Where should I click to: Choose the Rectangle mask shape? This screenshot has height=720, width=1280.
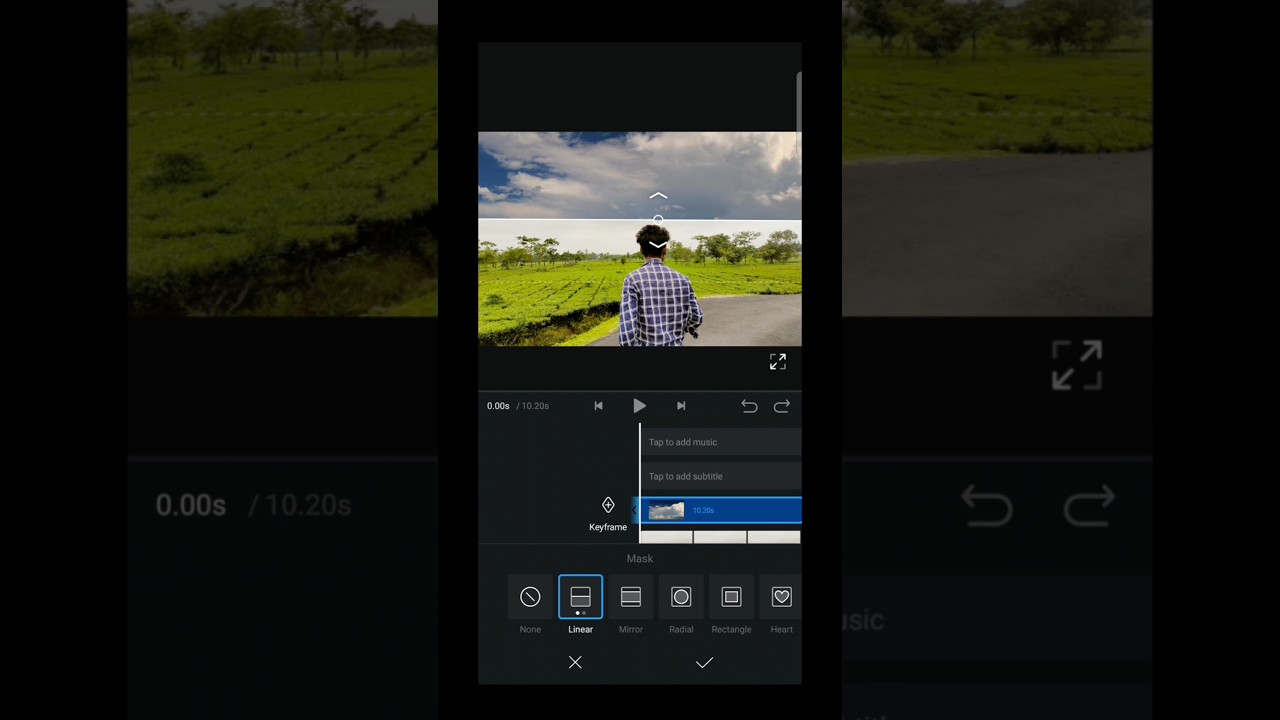[731, 597]
